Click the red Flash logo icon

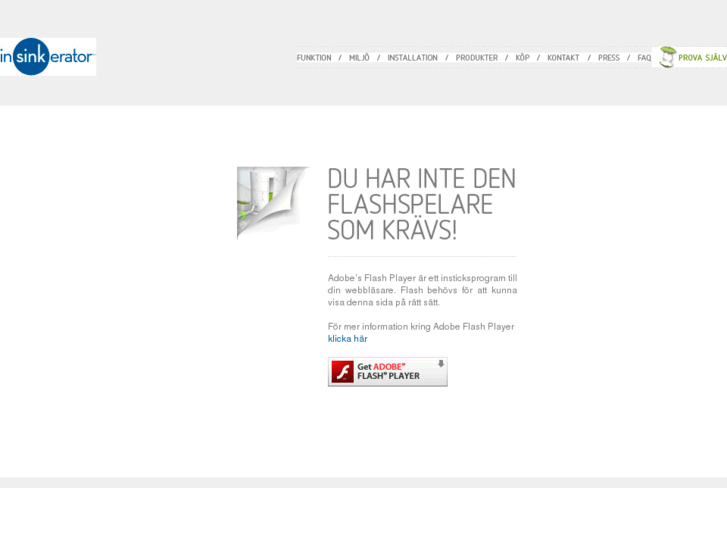(x=343, y=372)
